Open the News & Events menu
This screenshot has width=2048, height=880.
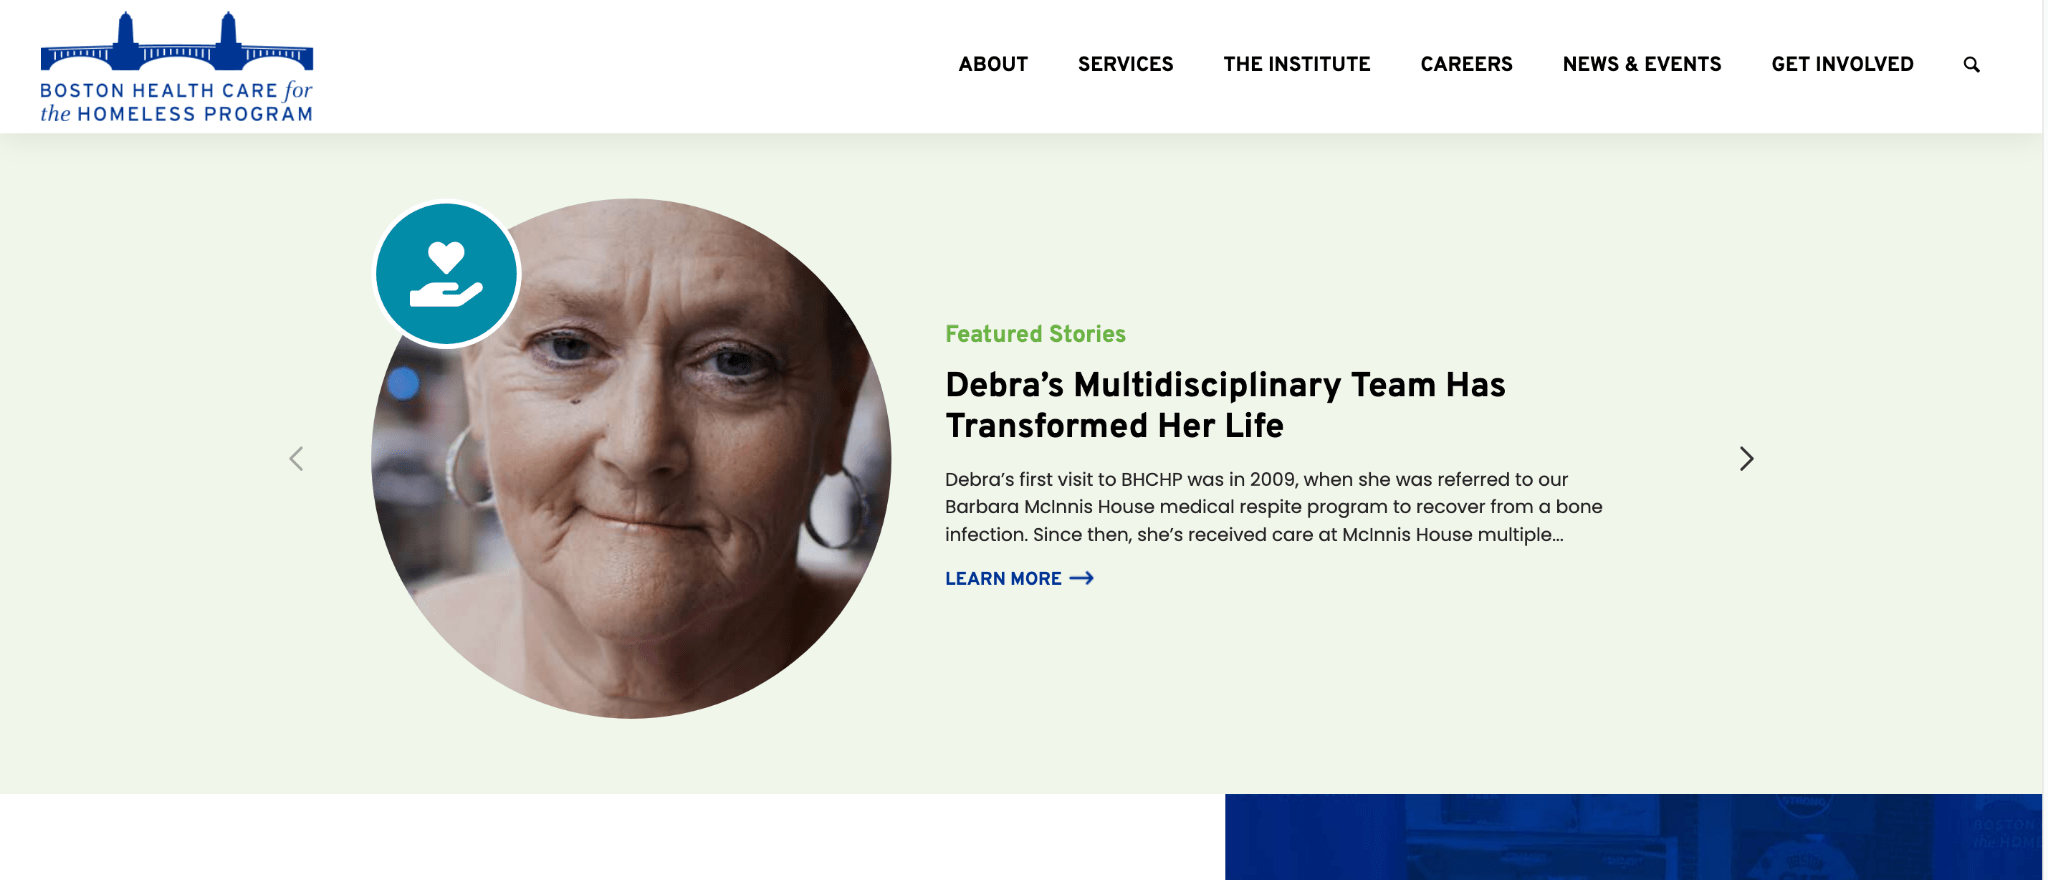point(1642,64)
